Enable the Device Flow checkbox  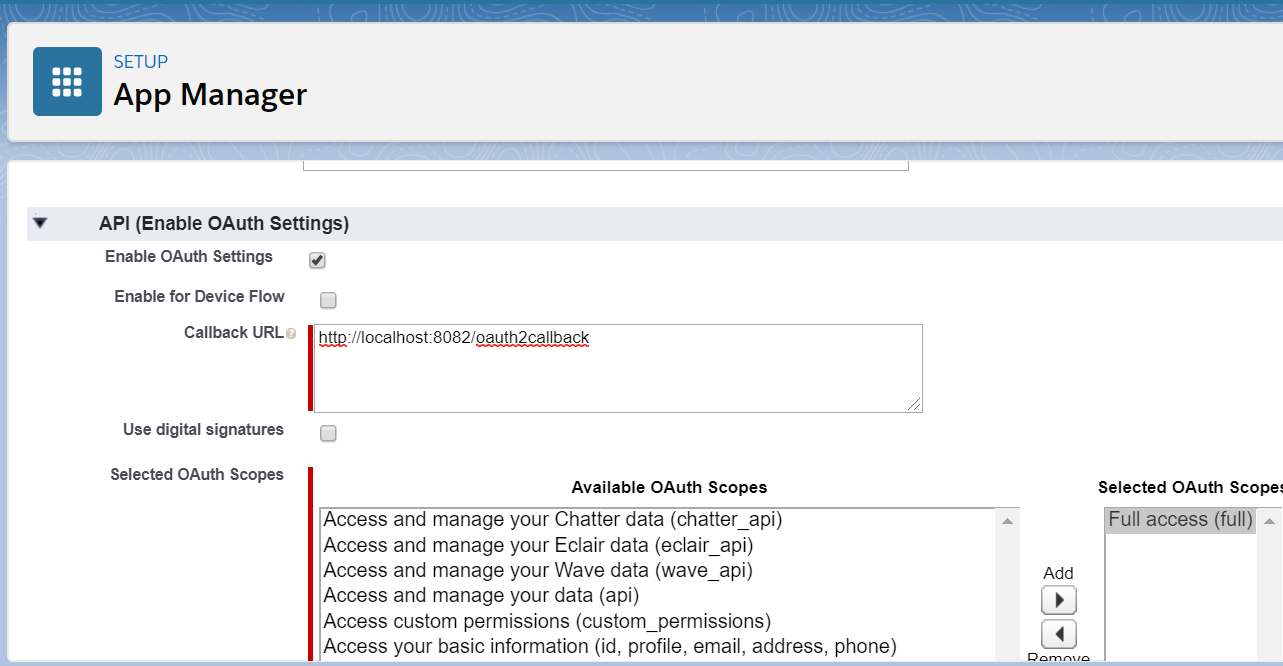point(327,299)
